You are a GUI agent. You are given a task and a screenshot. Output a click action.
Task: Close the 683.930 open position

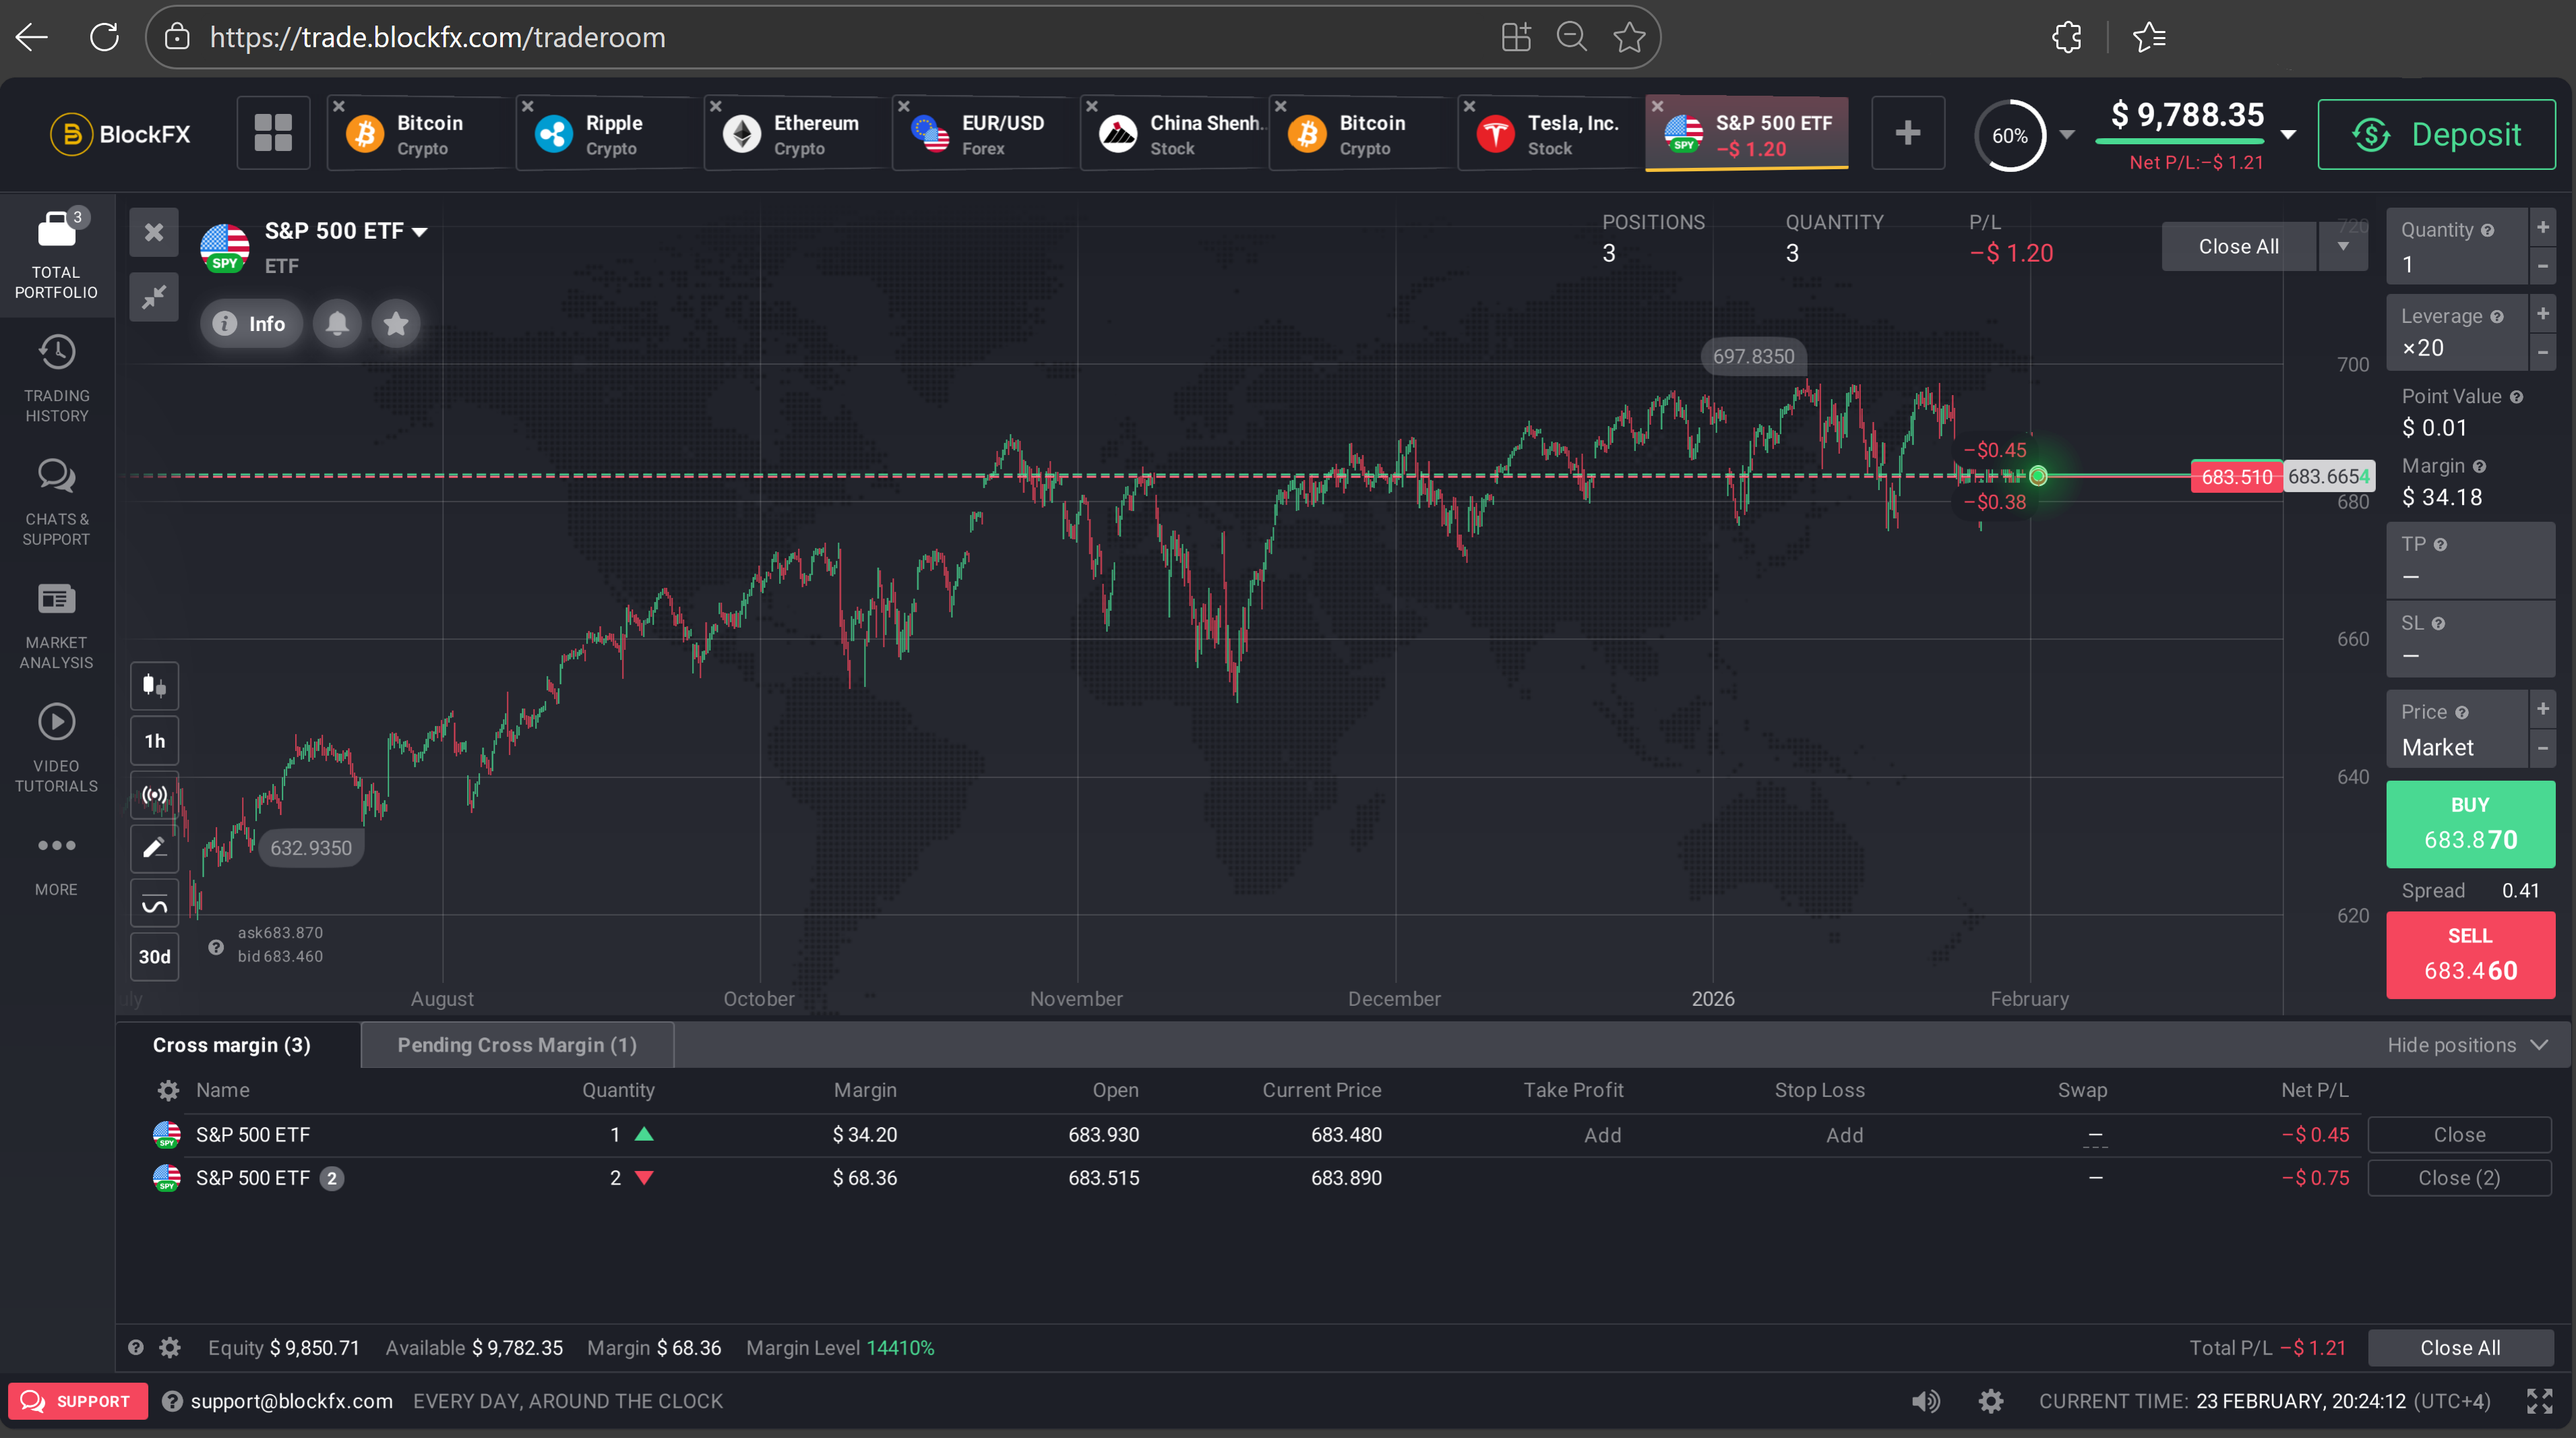(2459, 1135)
